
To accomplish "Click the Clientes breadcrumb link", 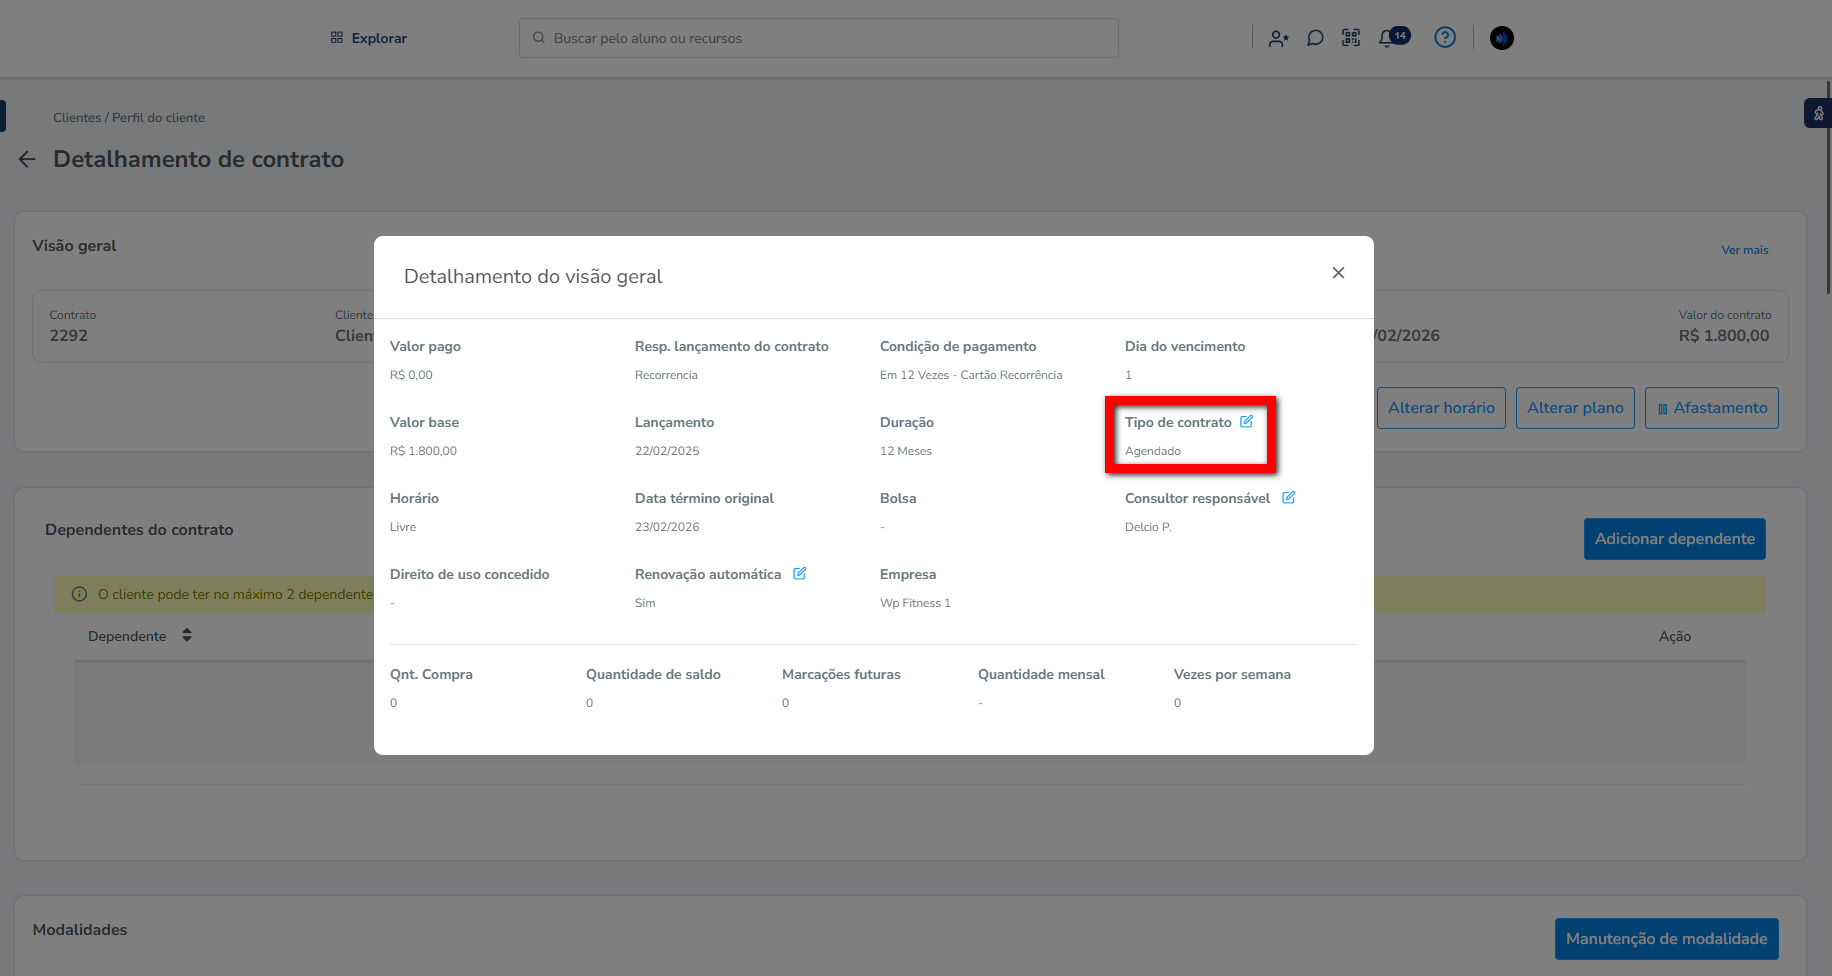I will (77, 118).
